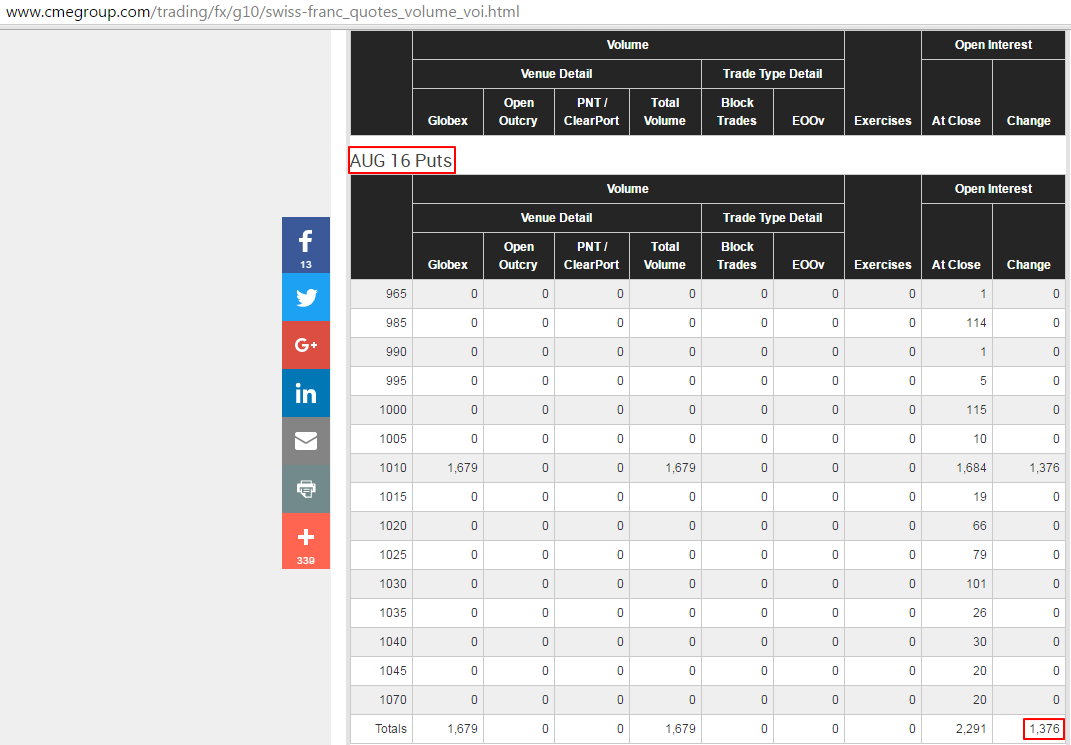1071x745 pixels.
Task: Click At Close value 5 for 995
Action: point(983,381)
